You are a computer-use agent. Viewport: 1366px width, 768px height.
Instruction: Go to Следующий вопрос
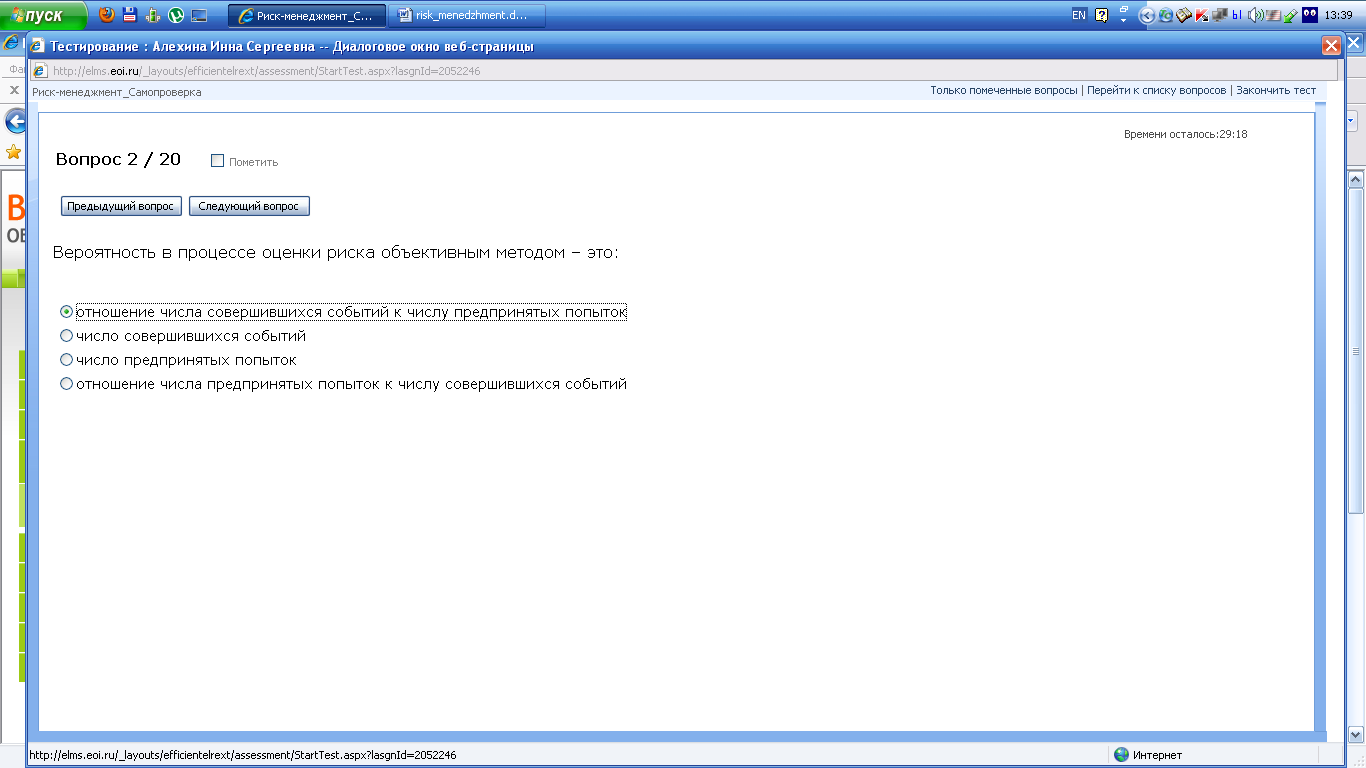pos(249,206)
